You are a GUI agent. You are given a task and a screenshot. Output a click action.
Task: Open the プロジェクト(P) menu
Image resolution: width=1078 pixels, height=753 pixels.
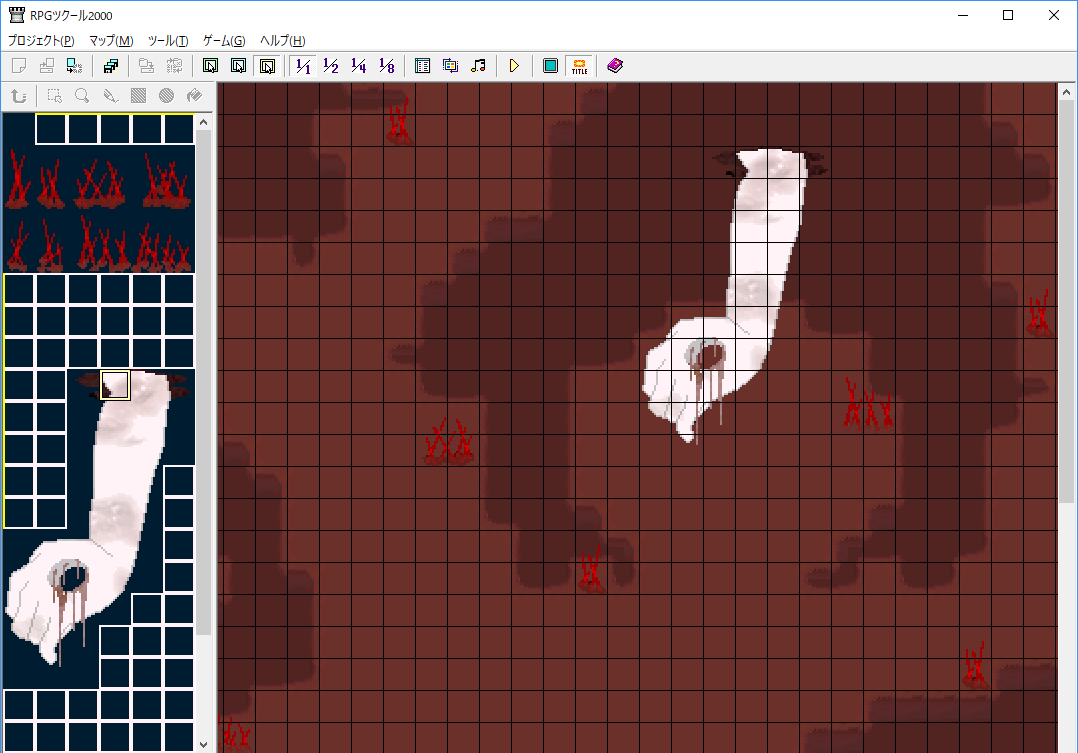tap(41, 41)
